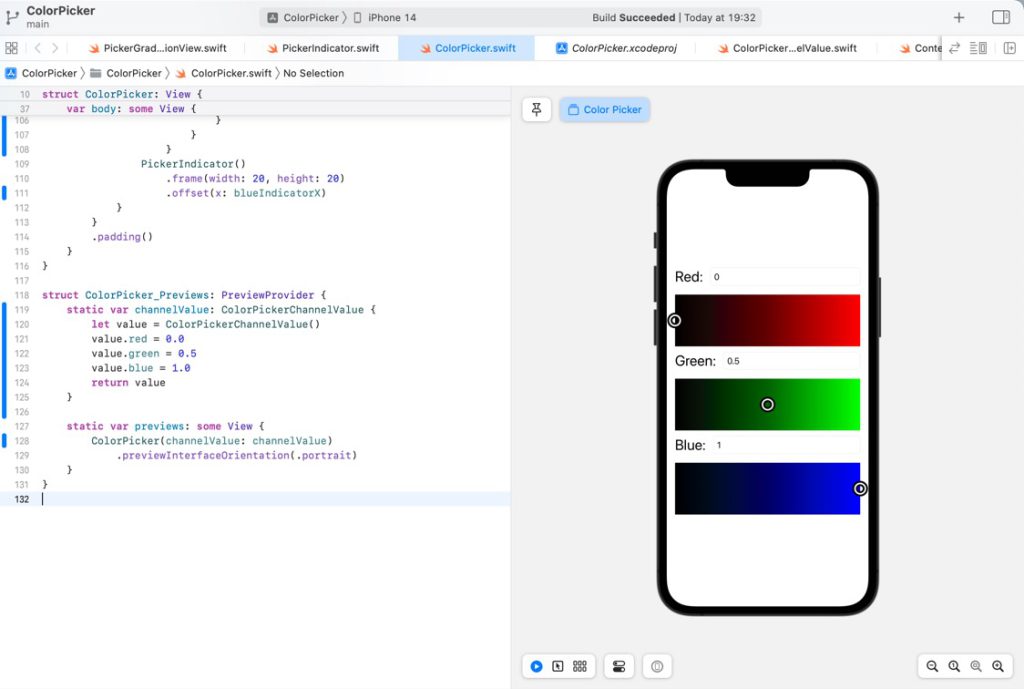Screen dimensions: 1024x689
Task: Zoom in the preview canvas
Action: [x=998, y=666]
